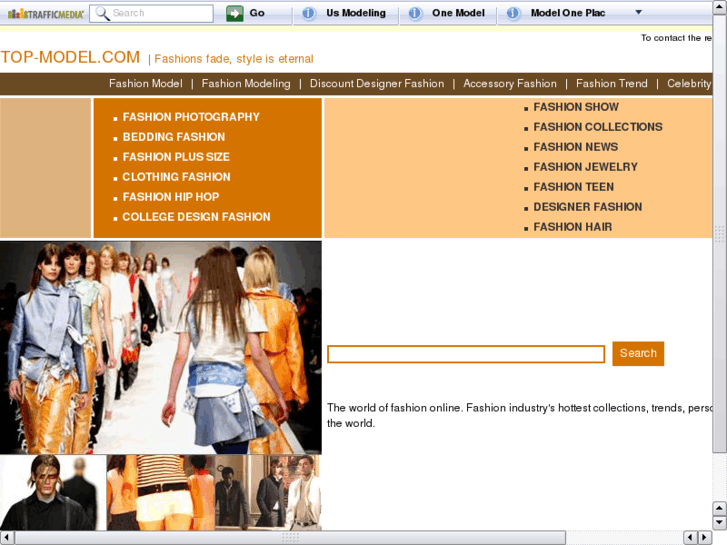Open the Fashion Plus Size link

pyautogui.click(x=176, y=157)
